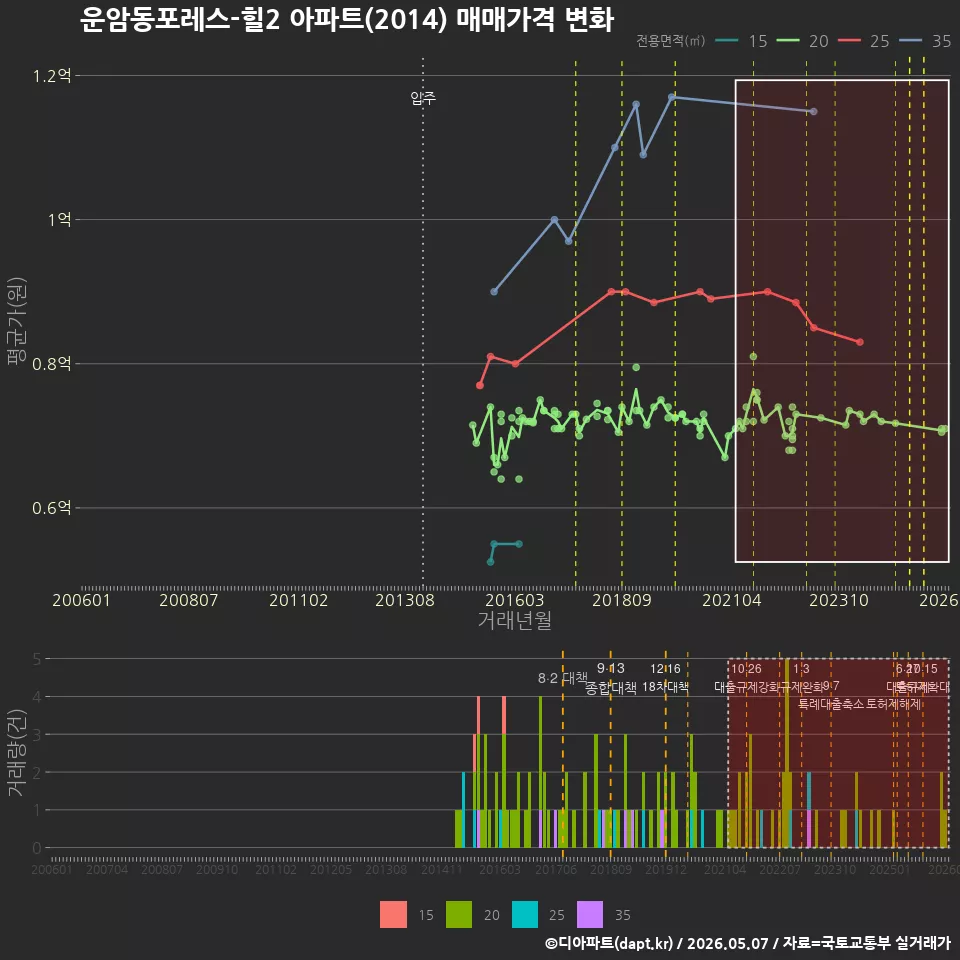Click the 202207 label on the volume chart axis
Viewport: 960px width, 960px height.
(780, 869)
